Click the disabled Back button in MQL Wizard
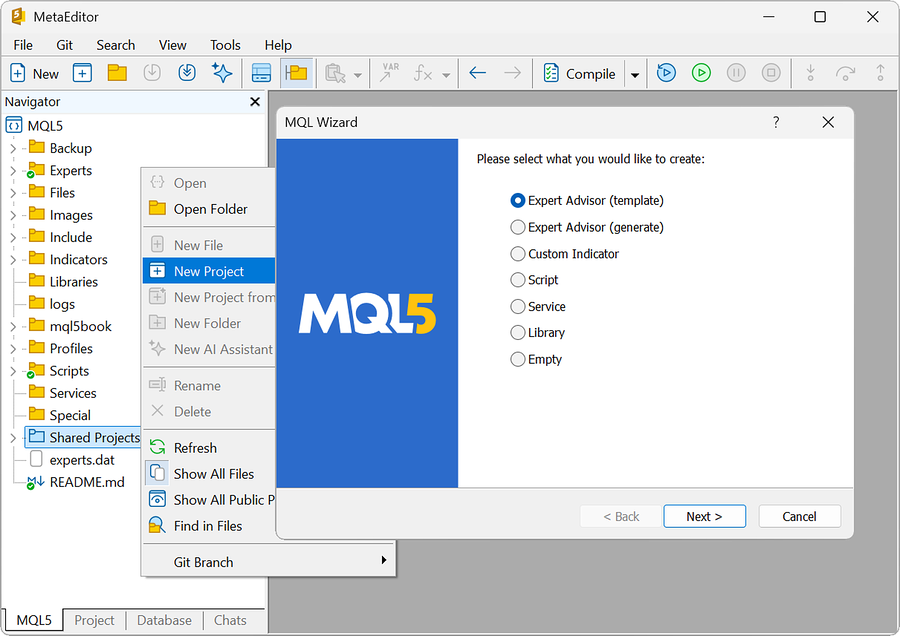 [621, 517]
